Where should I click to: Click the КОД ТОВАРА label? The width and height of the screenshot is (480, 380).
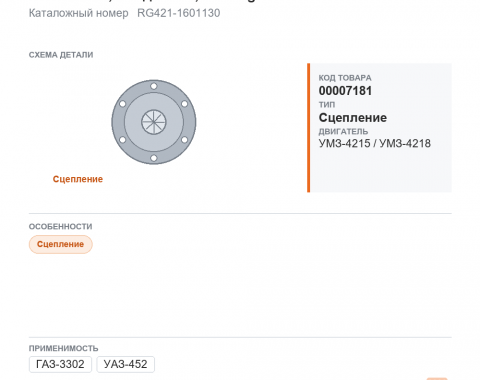(x=345, y=78)
